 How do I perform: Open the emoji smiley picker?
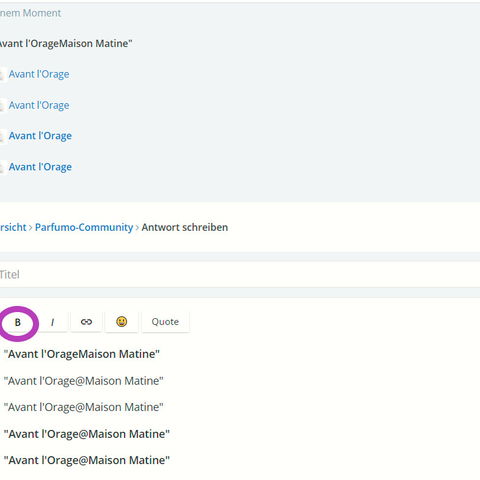pos(122,322)
